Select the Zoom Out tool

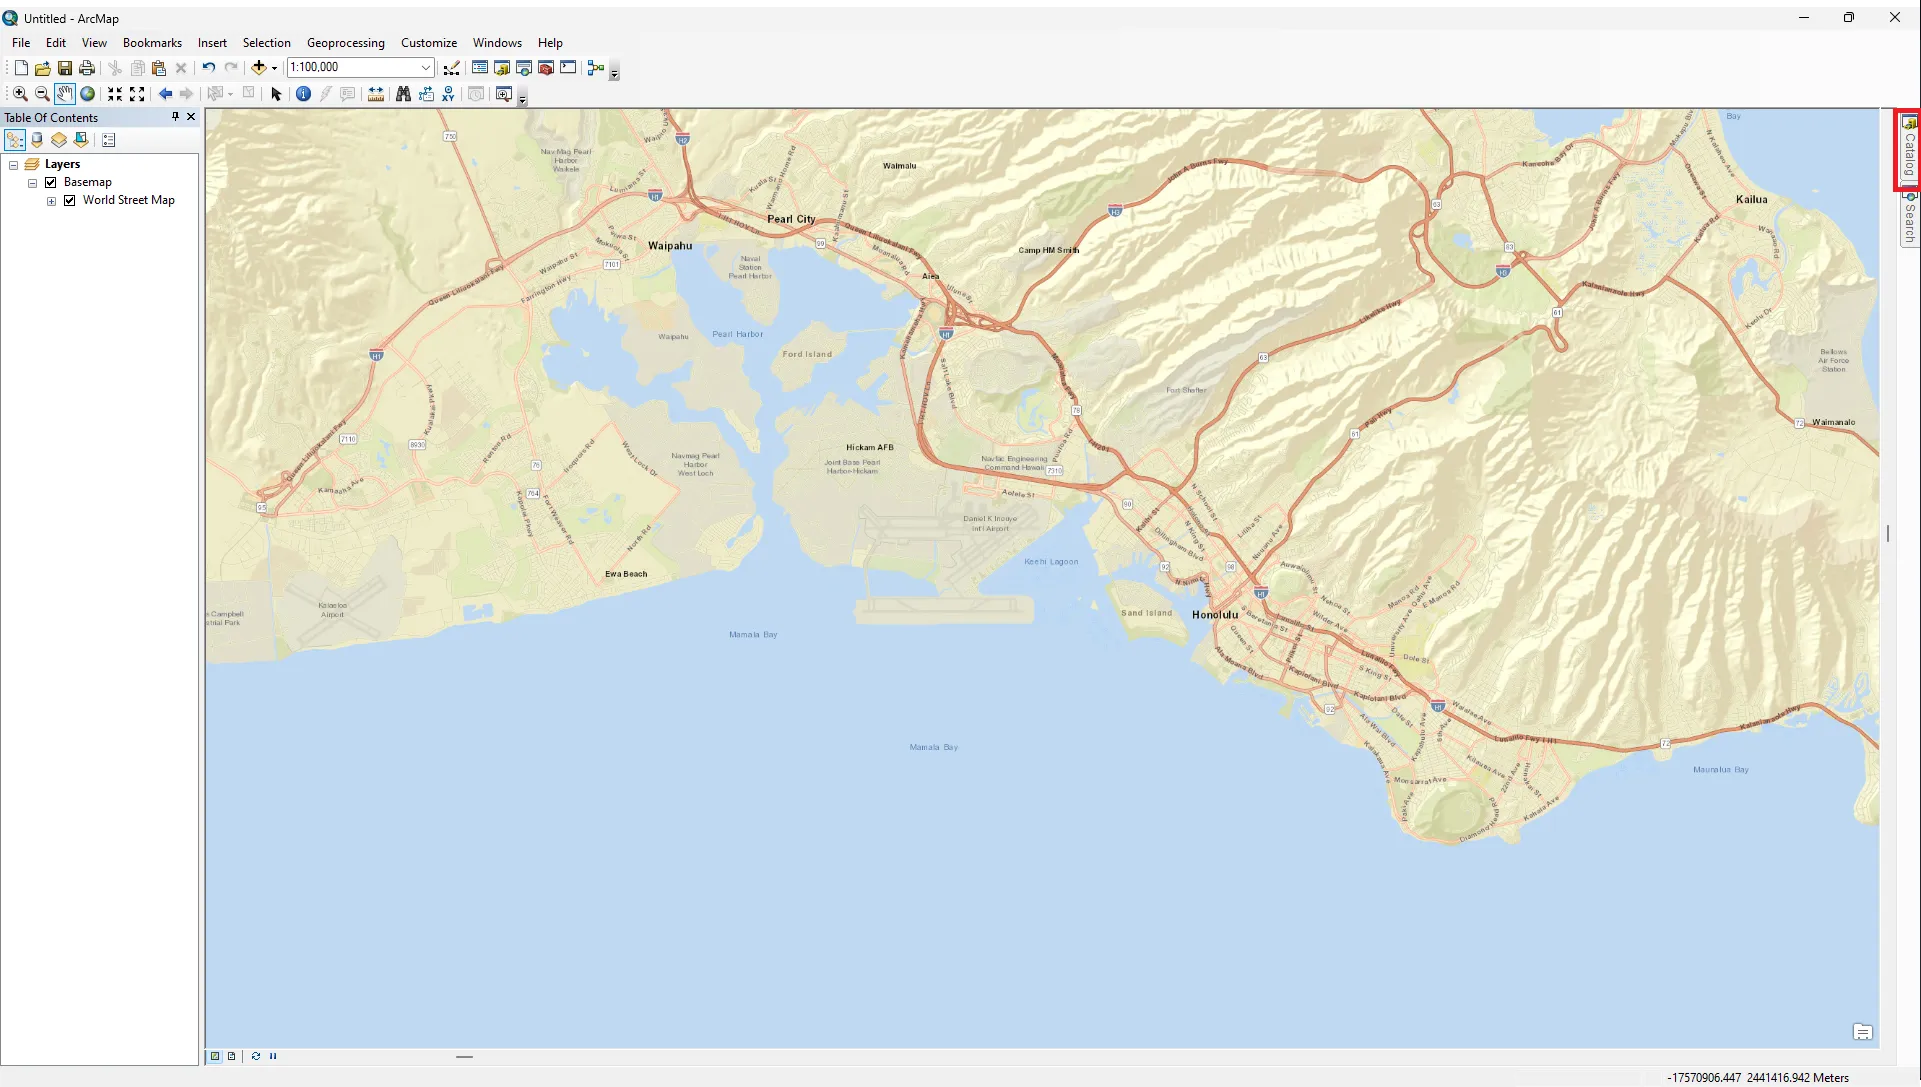coord(42,94)
